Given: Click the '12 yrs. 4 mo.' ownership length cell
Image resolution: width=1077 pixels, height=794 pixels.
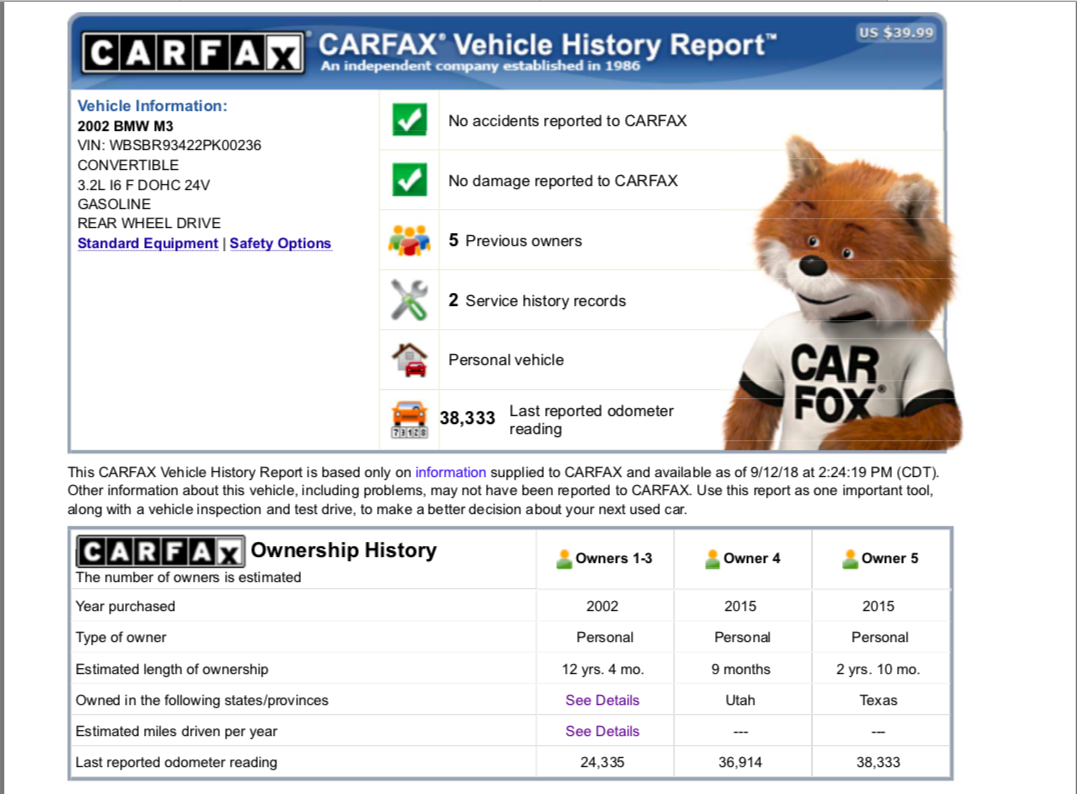Looking at the screenshot, I should tap(603, 669).
